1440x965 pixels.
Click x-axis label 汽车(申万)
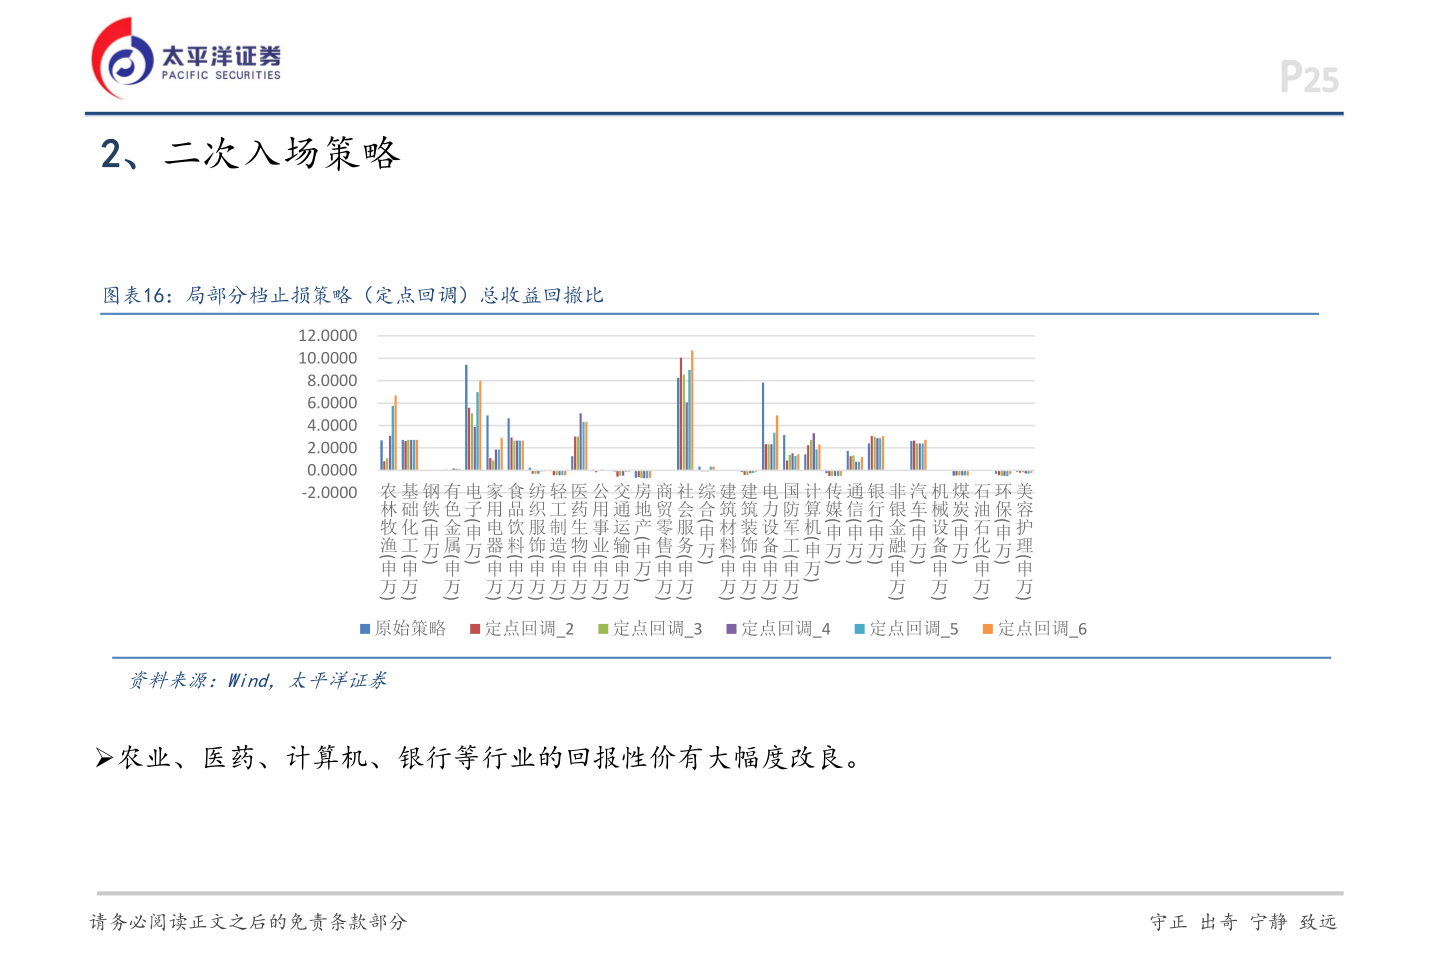(918, 523)
